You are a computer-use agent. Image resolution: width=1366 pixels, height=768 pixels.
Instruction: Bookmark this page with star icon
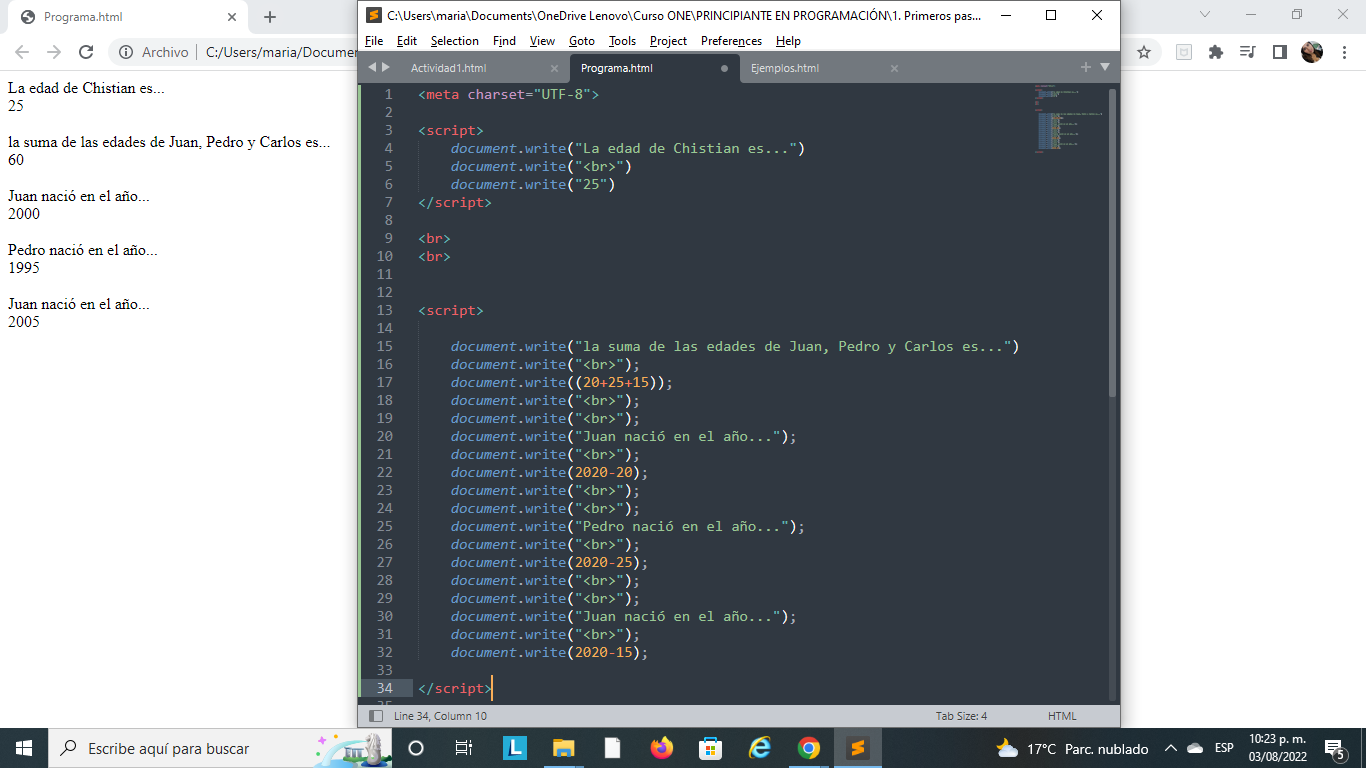click(x=1144, y=52)
